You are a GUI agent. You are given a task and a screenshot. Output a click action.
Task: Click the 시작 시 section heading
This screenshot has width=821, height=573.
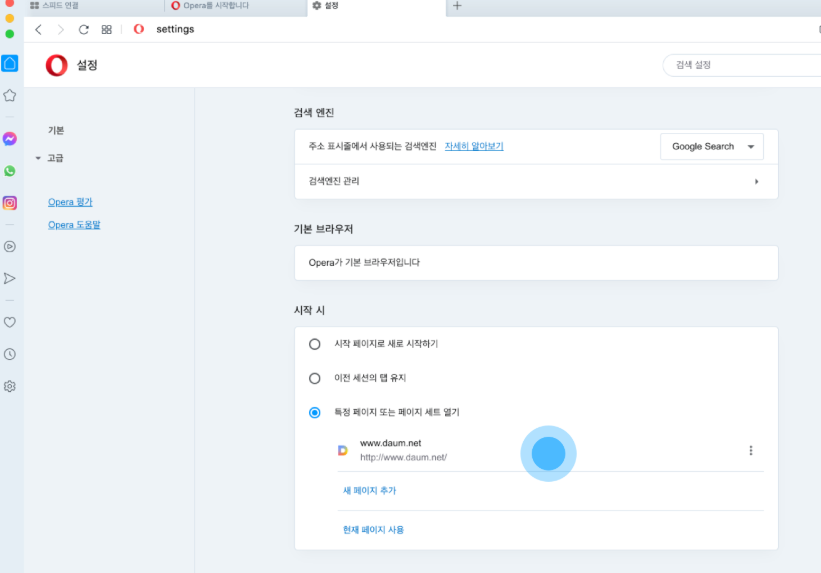coord(309,311)
